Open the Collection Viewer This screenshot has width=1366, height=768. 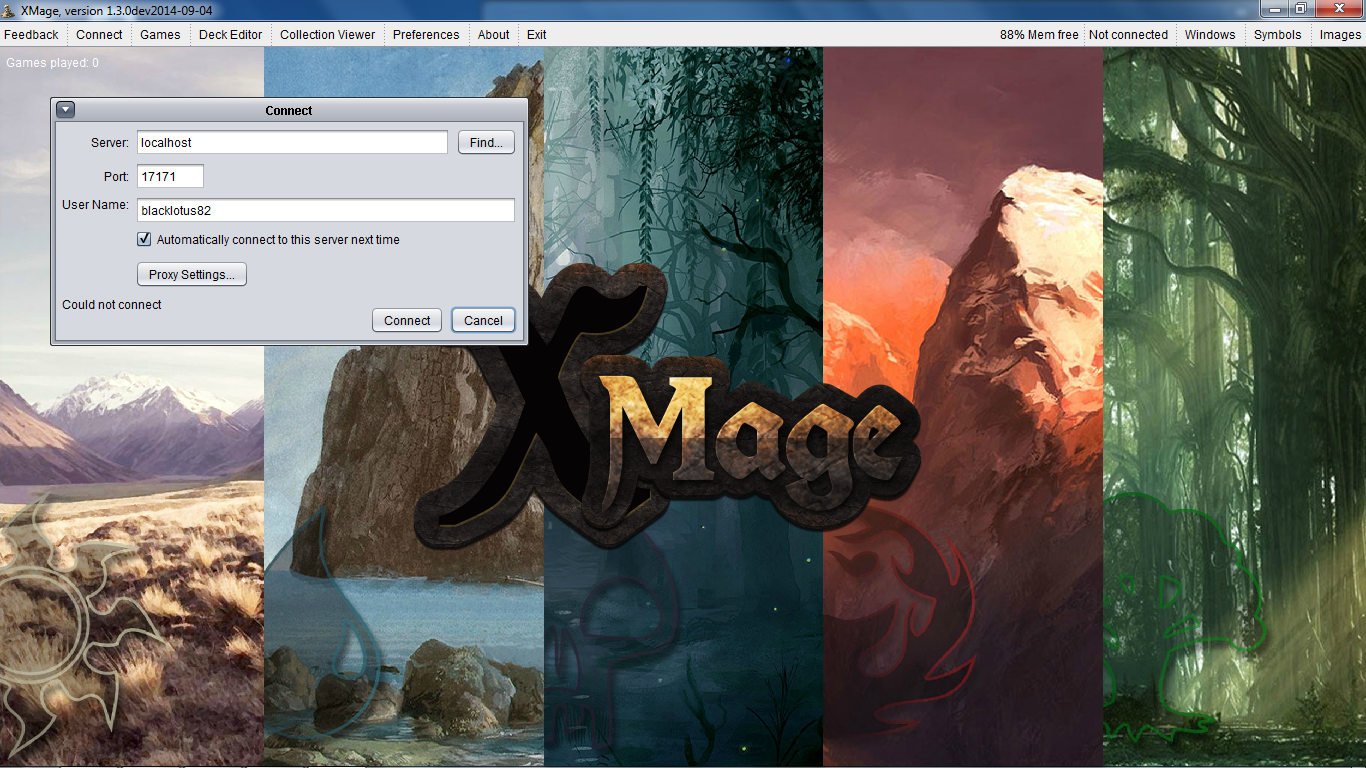pyautogui.click(x=327, y=34)
